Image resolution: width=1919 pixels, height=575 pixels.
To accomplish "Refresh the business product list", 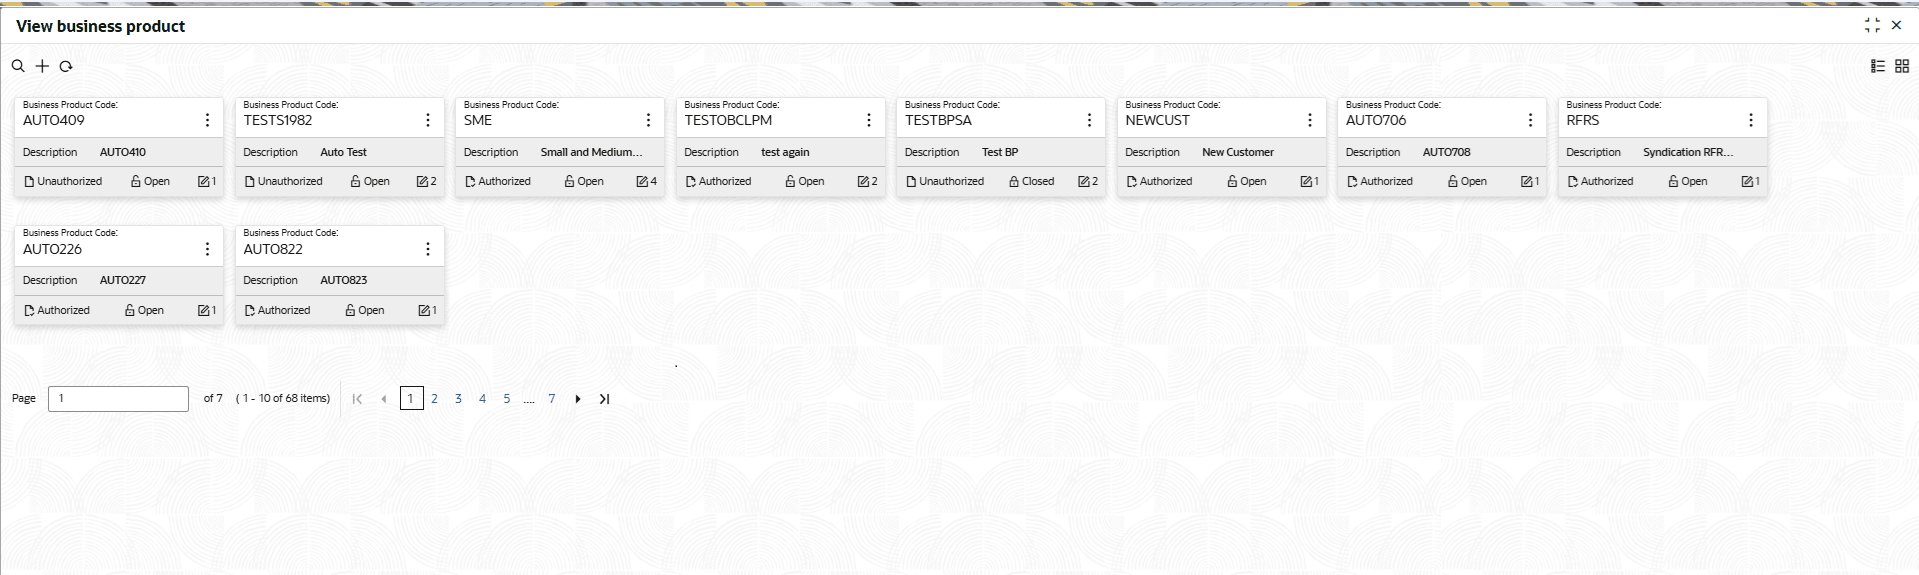I will (66, 66).
